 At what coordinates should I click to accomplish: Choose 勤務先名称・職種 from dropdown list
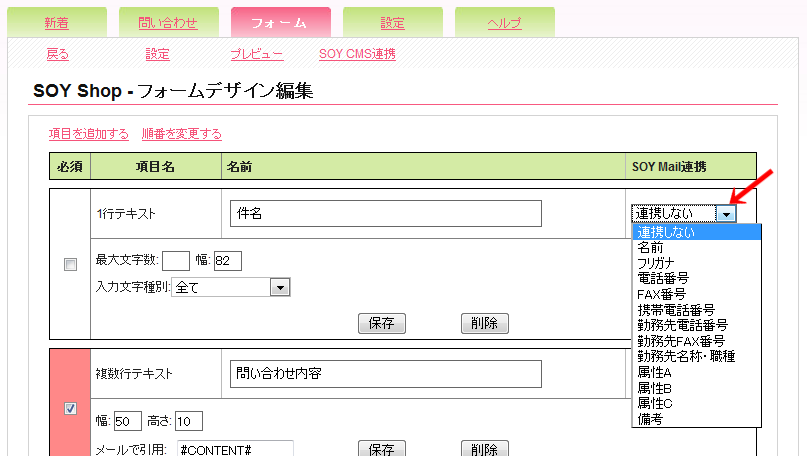tap(696, 356)
